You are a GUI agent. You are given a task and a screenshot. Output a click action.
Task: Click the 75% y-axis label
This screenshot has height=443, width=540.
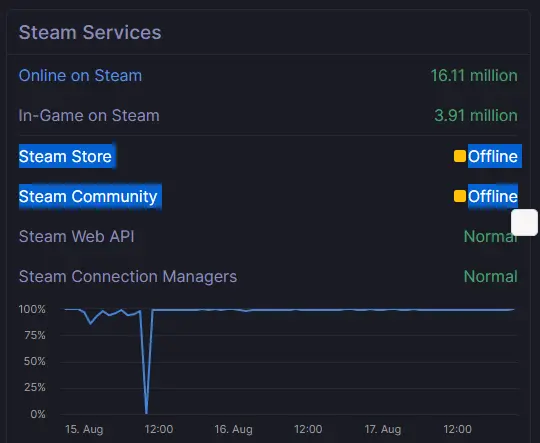35,335
